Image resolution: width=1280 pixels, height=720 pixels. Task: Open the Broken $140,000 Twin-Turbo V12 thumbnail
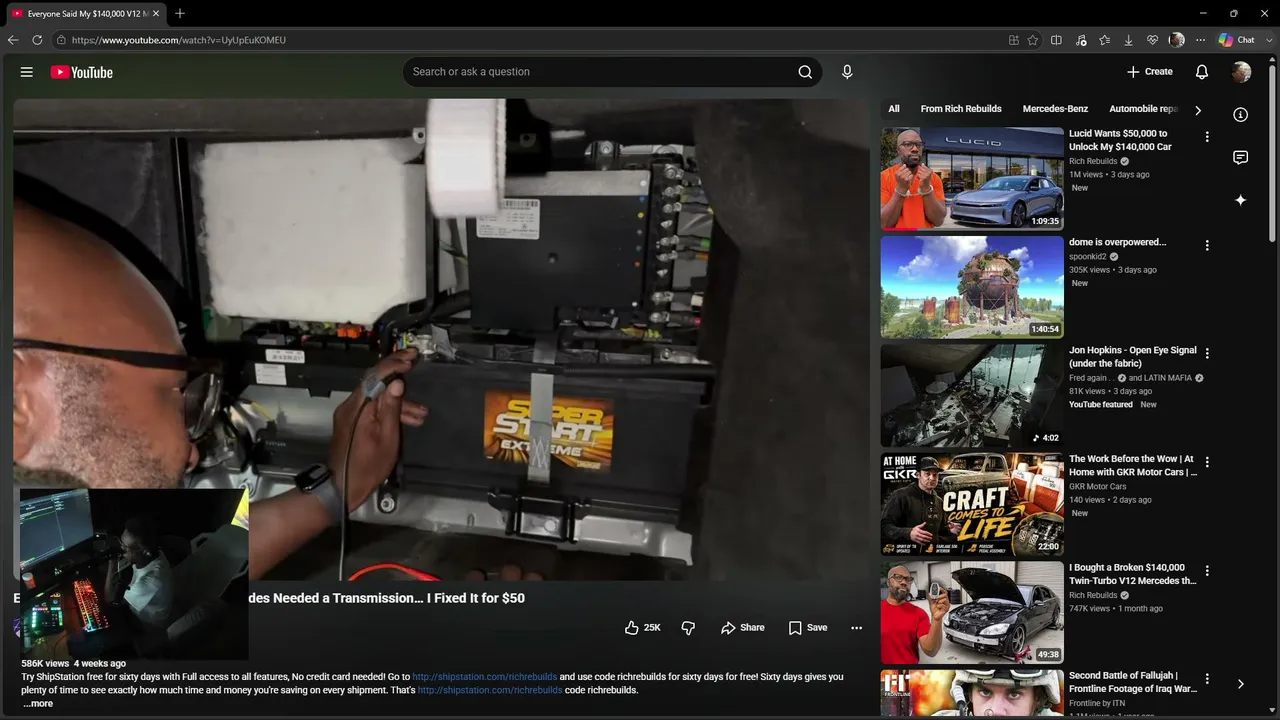pos(972,613)
